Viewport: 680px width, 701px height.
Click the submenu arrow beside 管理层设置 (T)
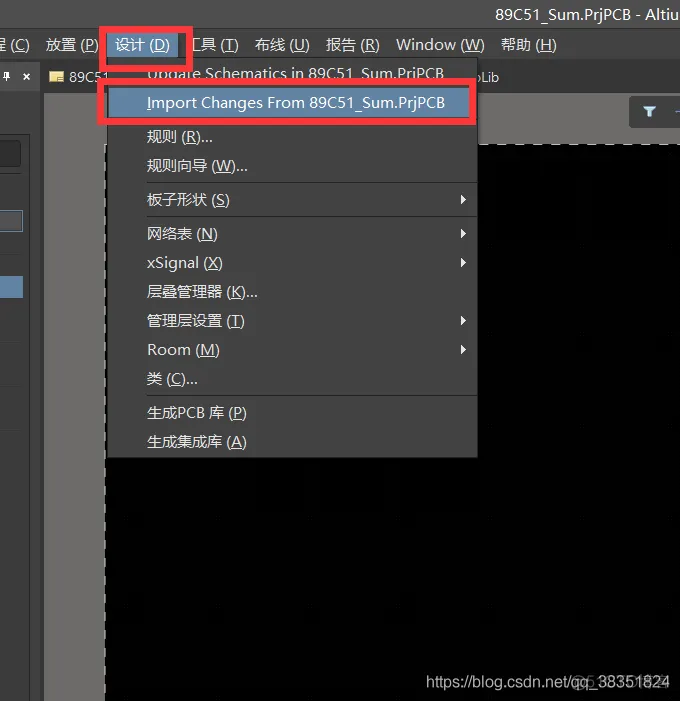pos(463,321)
